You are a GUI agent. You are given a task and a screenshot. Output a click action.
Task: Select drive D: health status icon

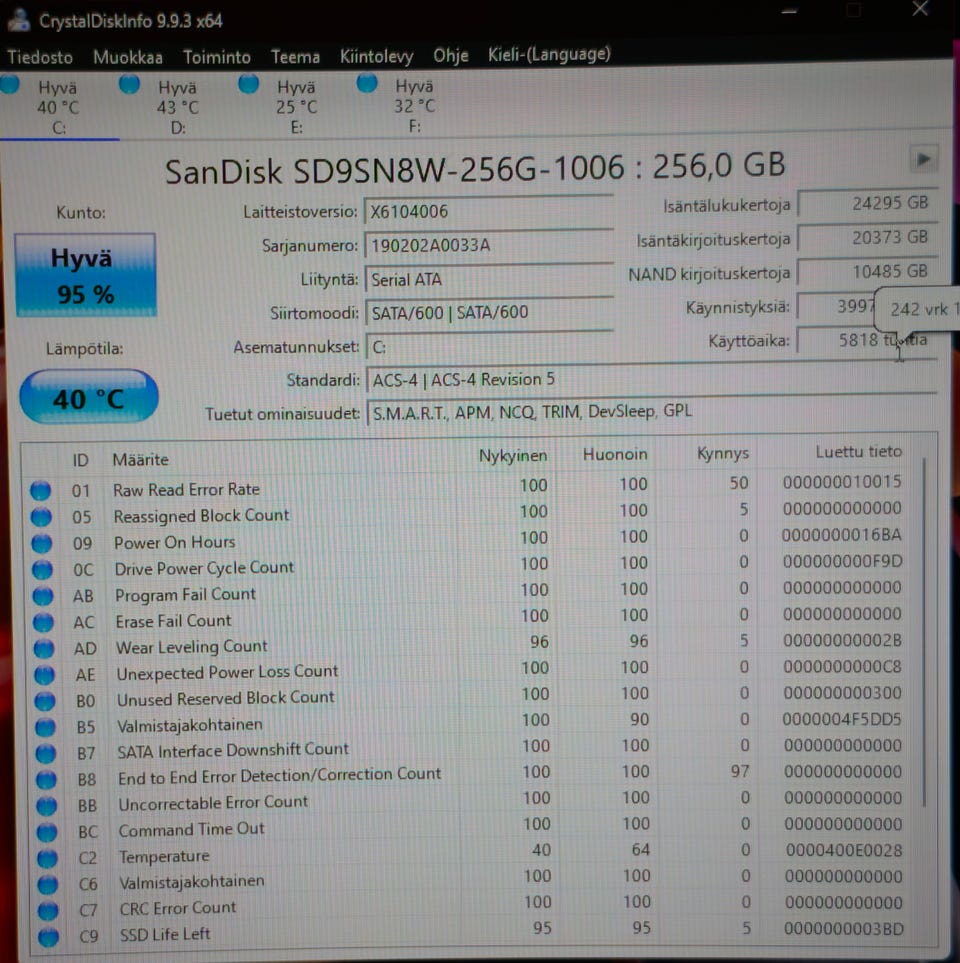pos(129,84)
